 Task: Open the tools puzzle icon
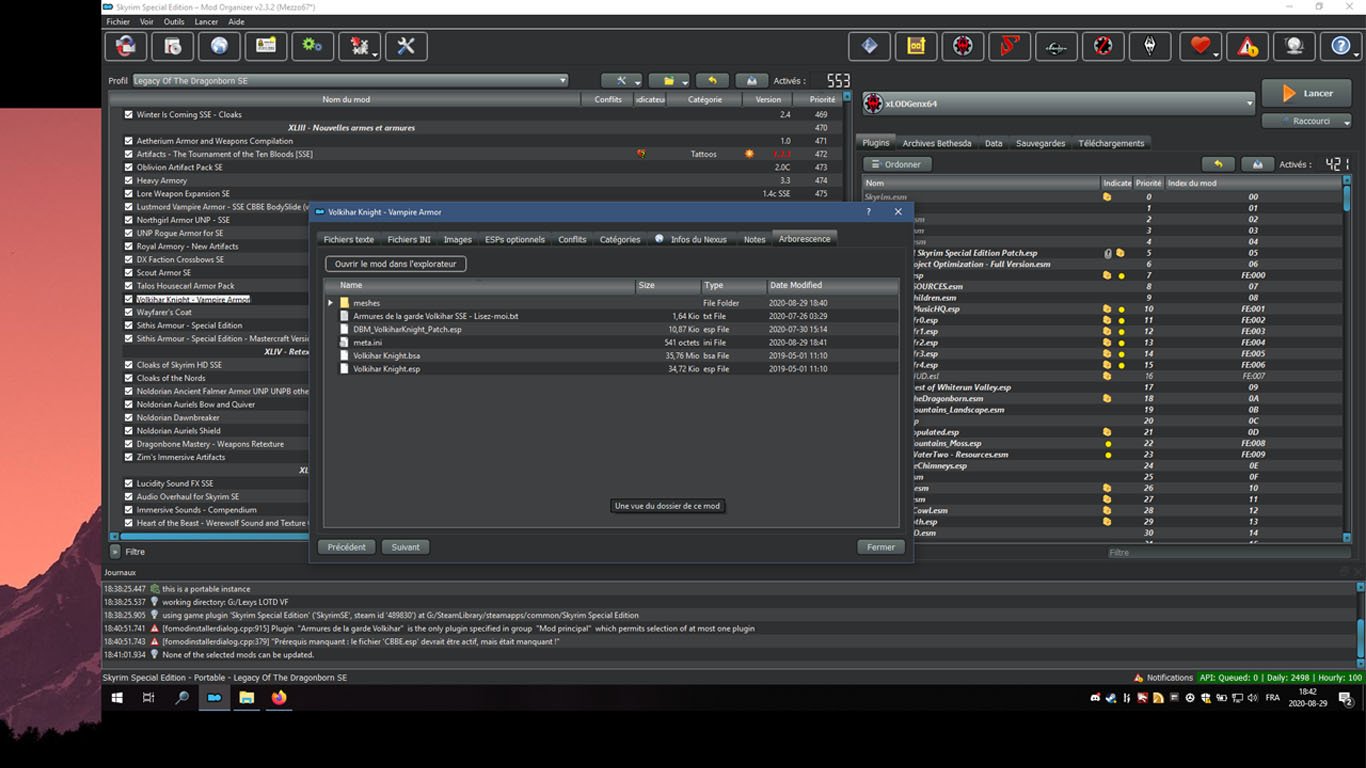click(359, 46)
